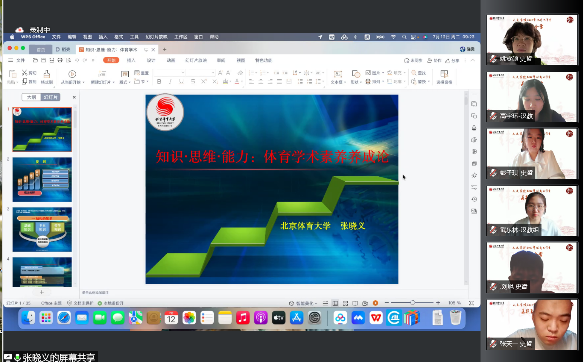Open the WPS Office menu in menu bar

click(33, 37)
